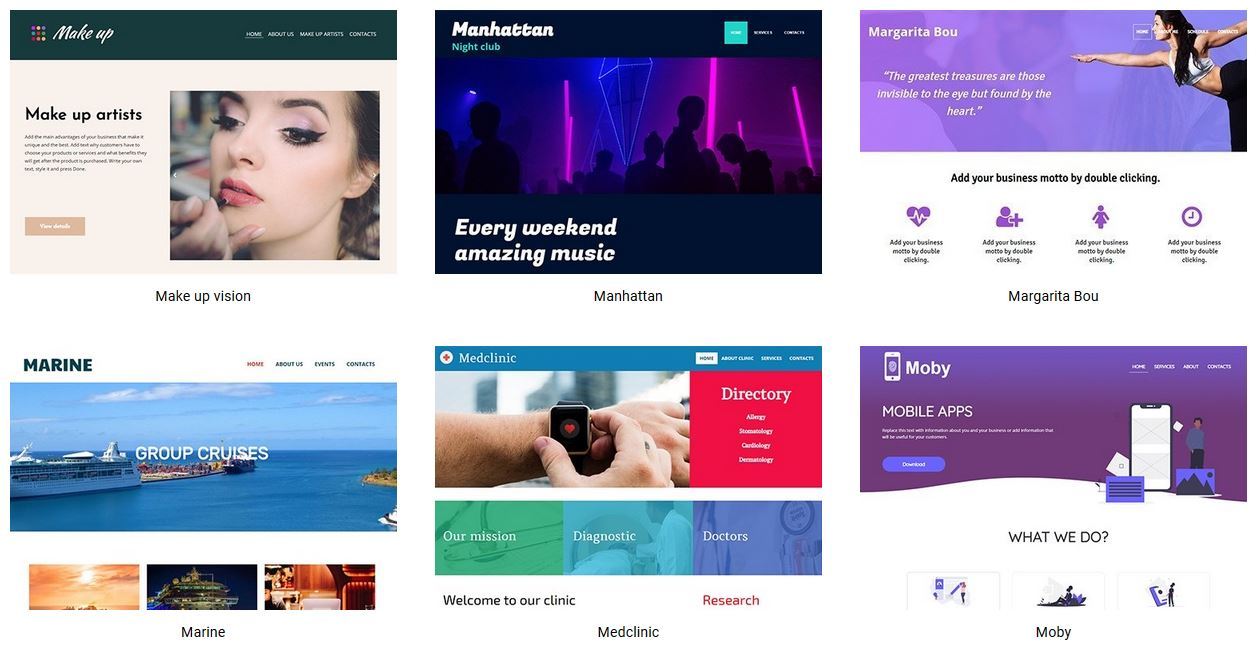Click the right arrow on makeup photo slider
The image size is (1257, 653).
pyautogui.click(x=375, y=176)
